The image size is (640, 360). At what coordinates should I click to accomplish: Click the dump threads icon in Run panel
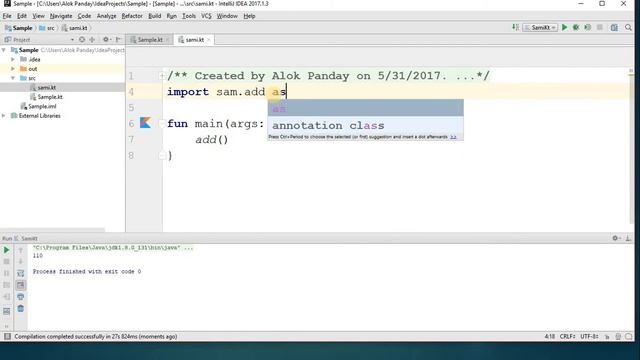point(6,285)
